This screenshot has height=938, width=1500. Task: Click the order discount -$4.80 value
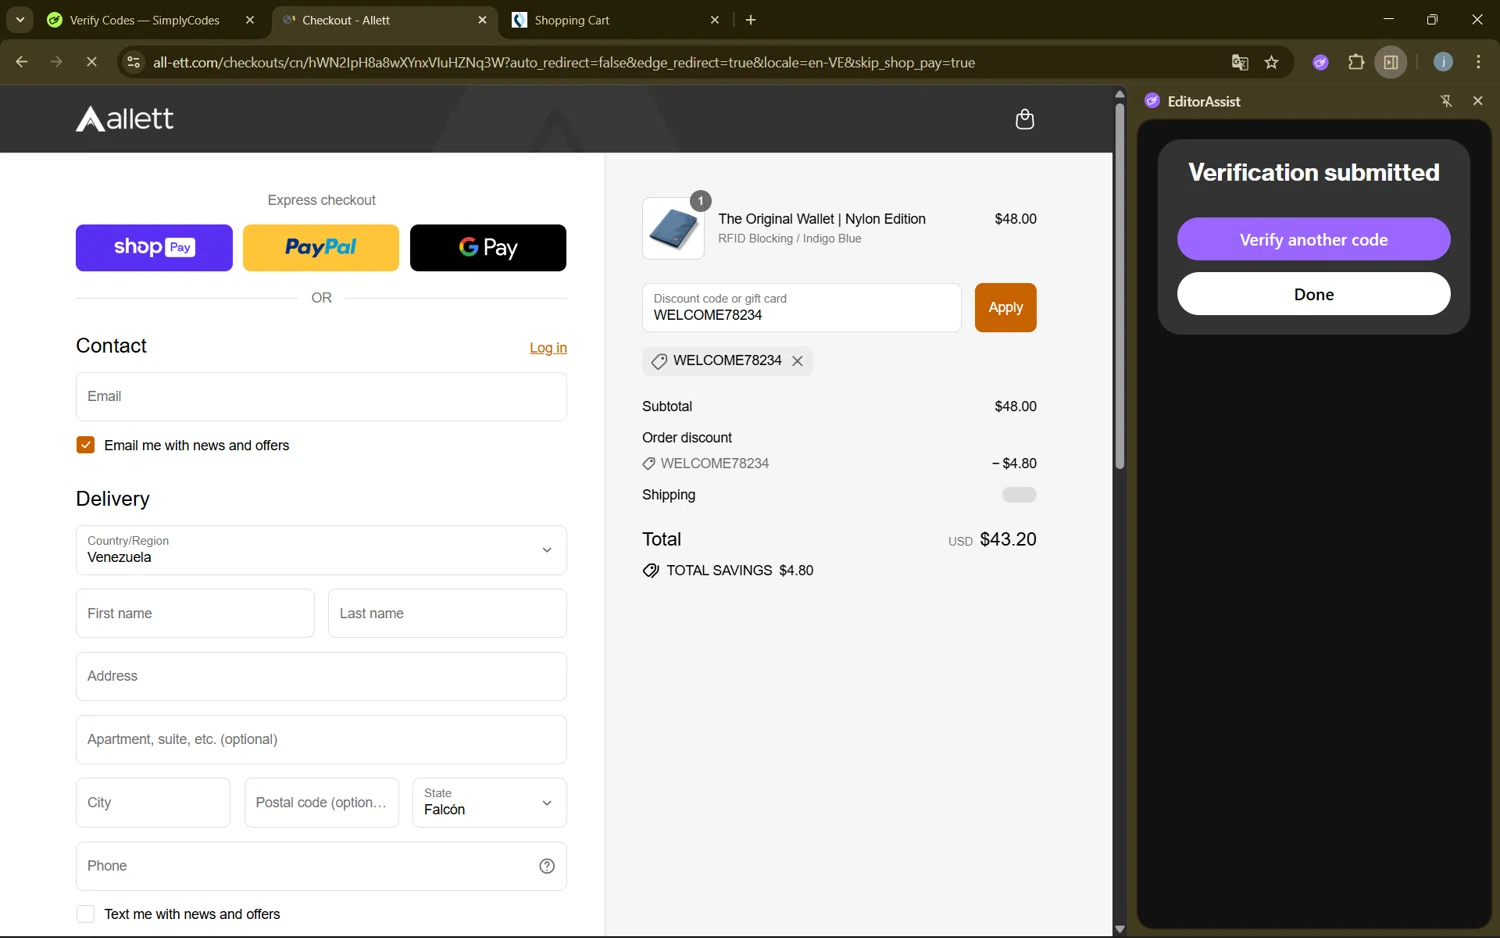click(1014, 464)
